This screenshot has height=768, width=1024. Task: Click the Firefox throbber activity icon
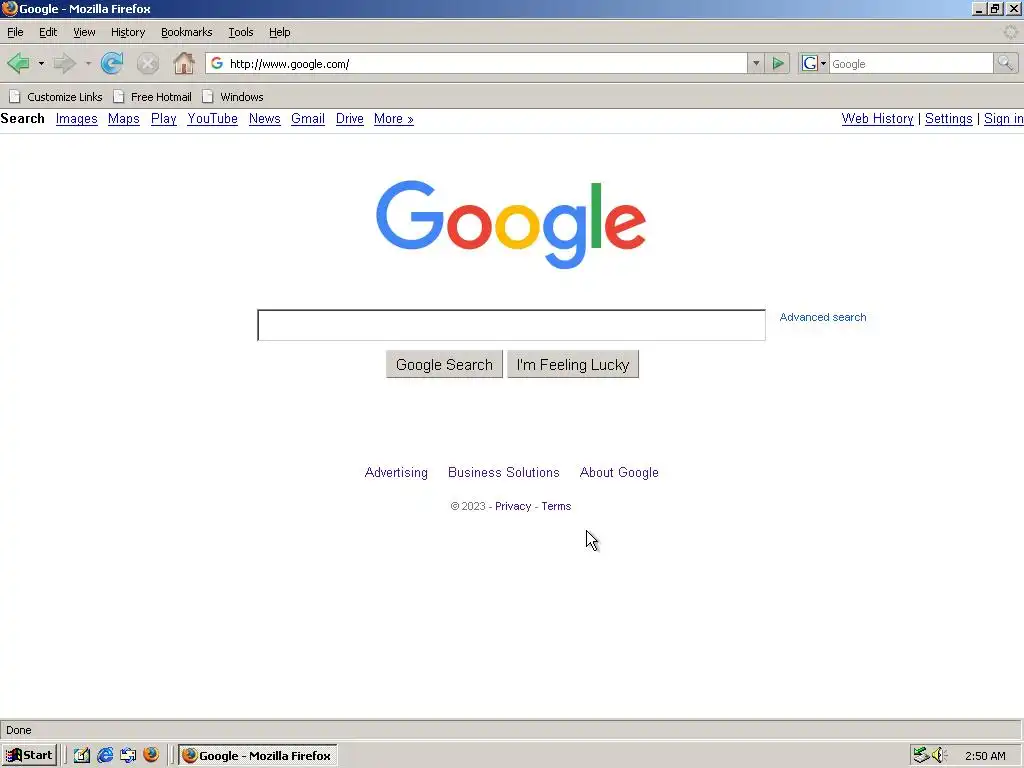pyautogui.click(x=1010, y=32)
